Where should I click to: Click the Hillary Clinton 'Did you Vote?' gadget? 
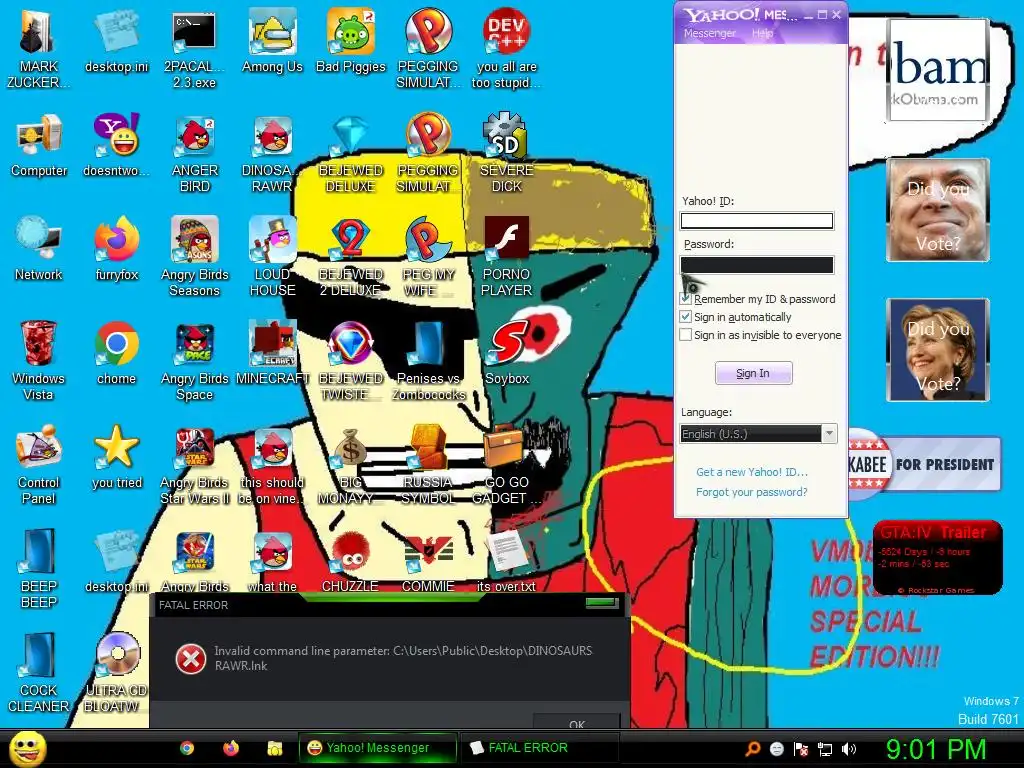click(938, 349)
